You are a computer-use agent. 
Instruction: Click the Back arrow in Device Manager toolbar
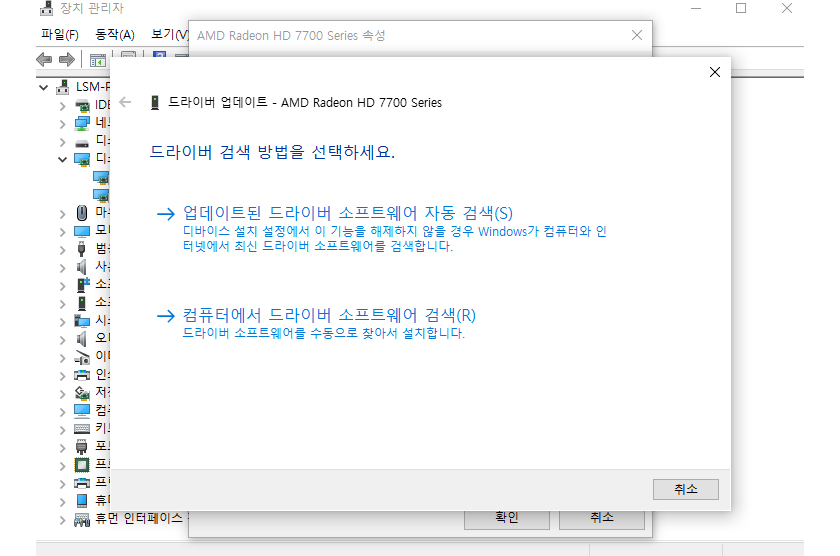[x=44, y=59]
